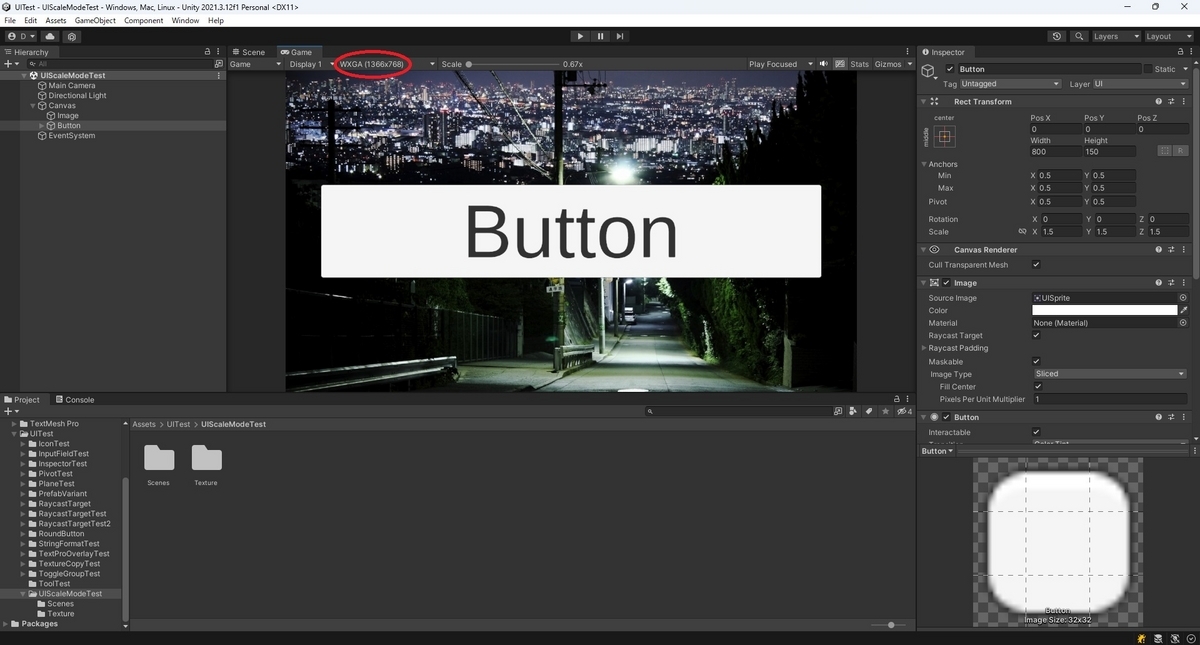Toggle hidden packages visibility icon
The width and height of the screenshot is (1200, 645).
904,411
